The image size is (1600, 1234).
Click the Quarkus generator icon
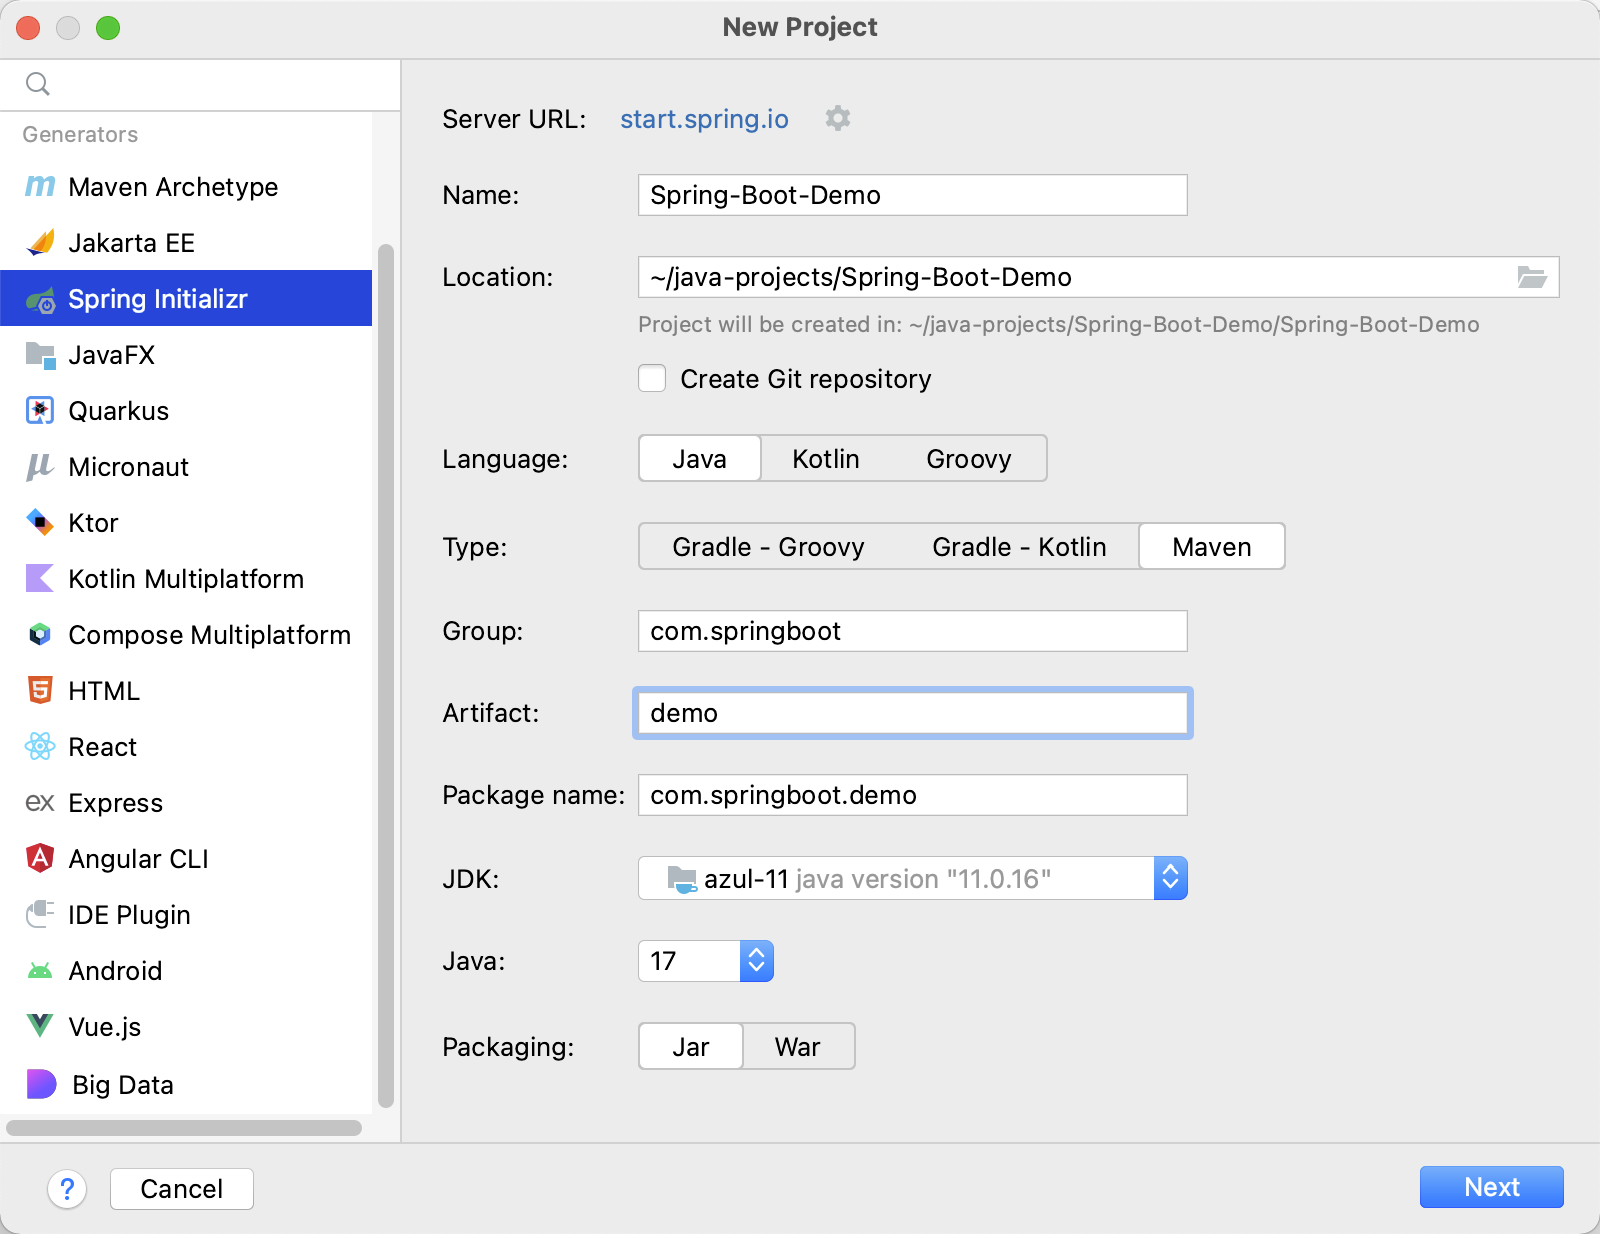pyautogui.click(x=40, y=411)
